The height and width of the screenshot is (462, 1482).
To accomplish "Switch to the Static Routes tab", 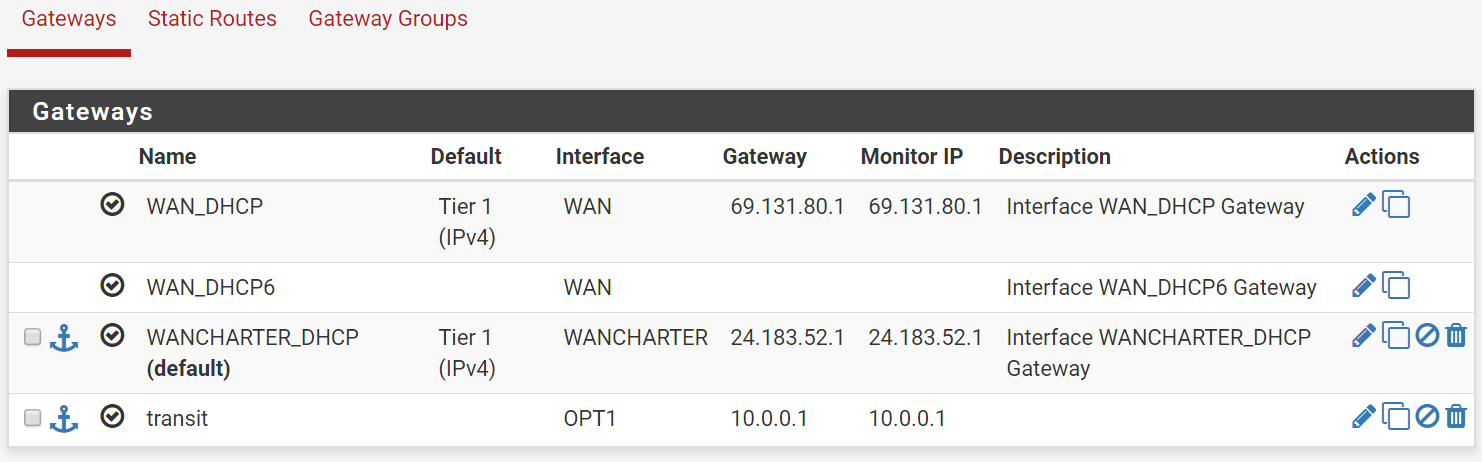I will click(212, 19).
